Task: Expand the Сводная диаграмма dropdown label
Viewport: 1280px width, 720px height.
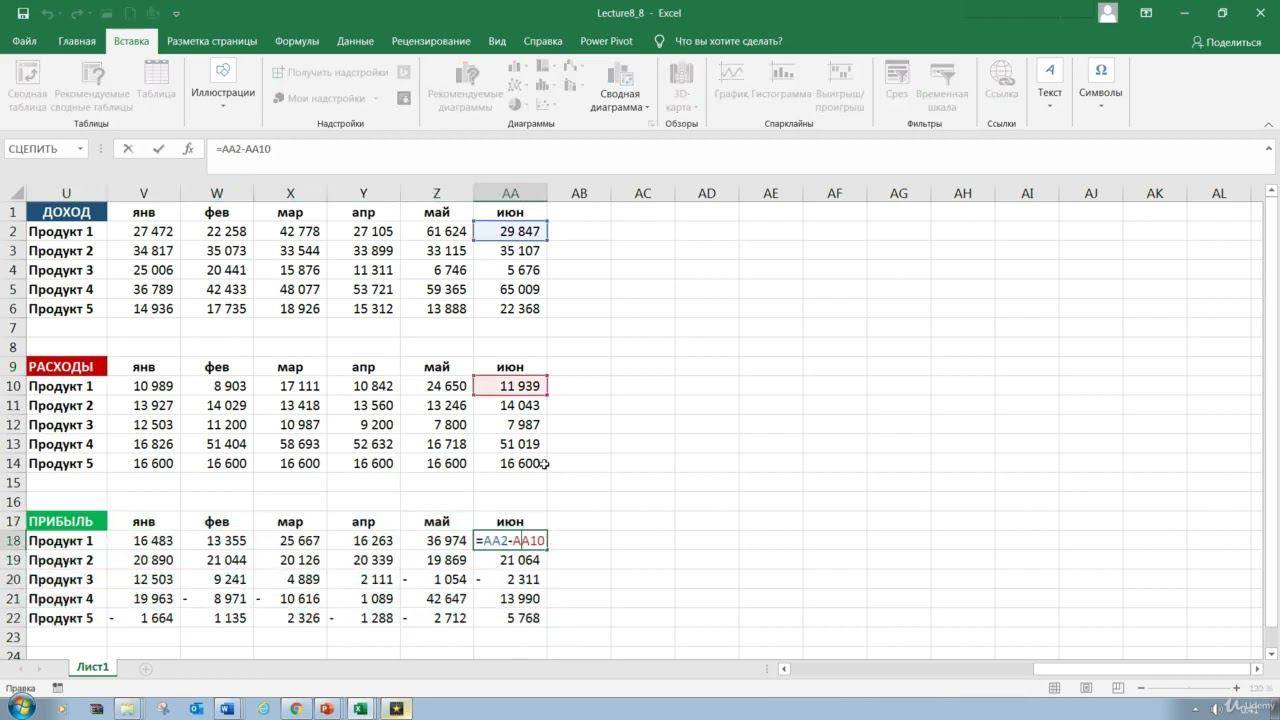Action: 620,101
